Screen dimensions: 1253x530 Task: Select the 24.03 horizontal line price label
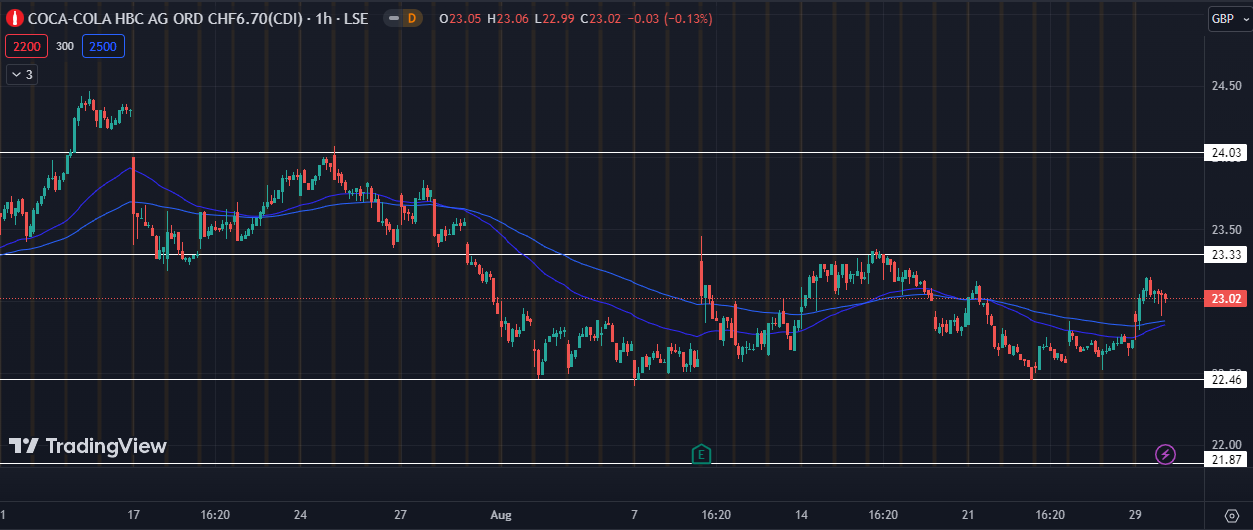pyautogui.click(x=1226, y=153)
